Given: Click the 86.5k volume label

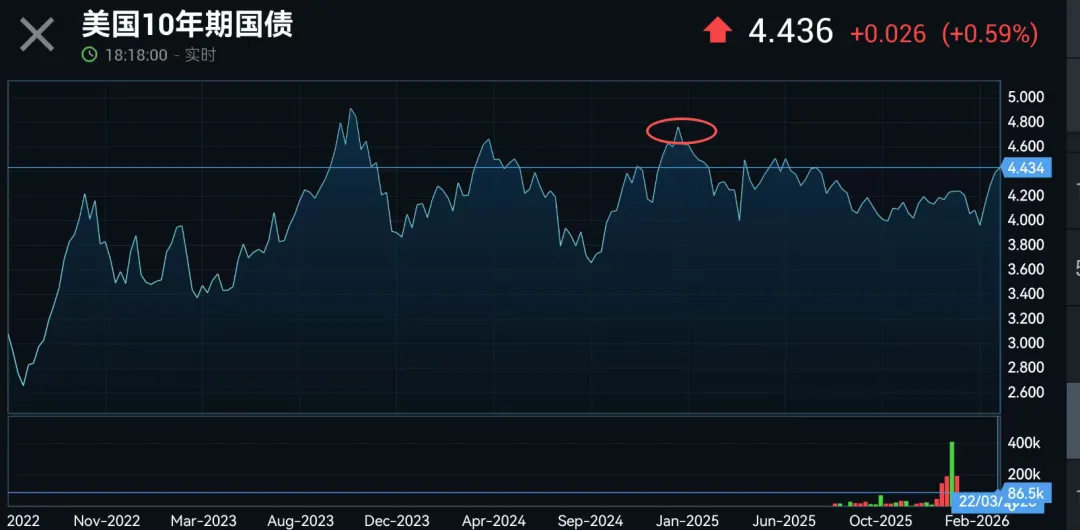Looking at the screenshot, I should click(x=1026, y=493).
